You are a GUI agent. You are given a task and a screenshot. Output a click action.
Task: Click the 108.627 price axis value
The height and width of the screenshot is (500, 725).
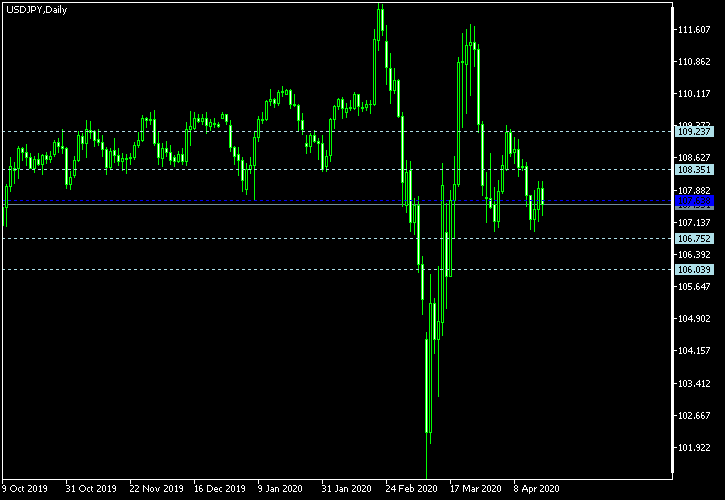694,158
